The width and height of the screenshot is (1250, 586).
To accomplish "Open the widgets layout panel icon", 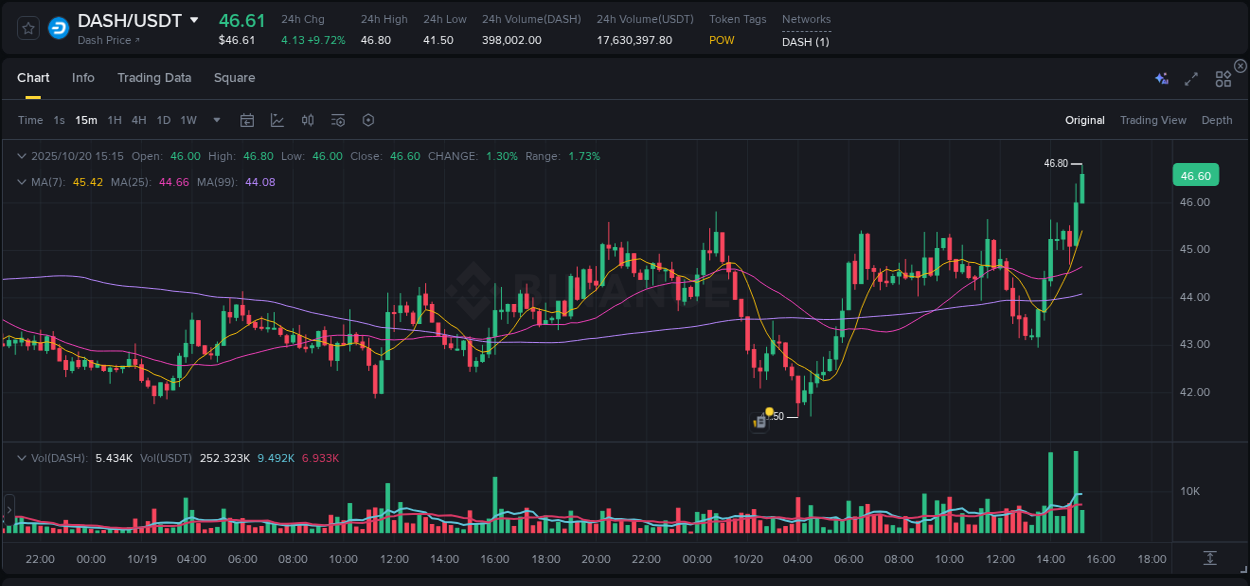I will pos(1223,77).
